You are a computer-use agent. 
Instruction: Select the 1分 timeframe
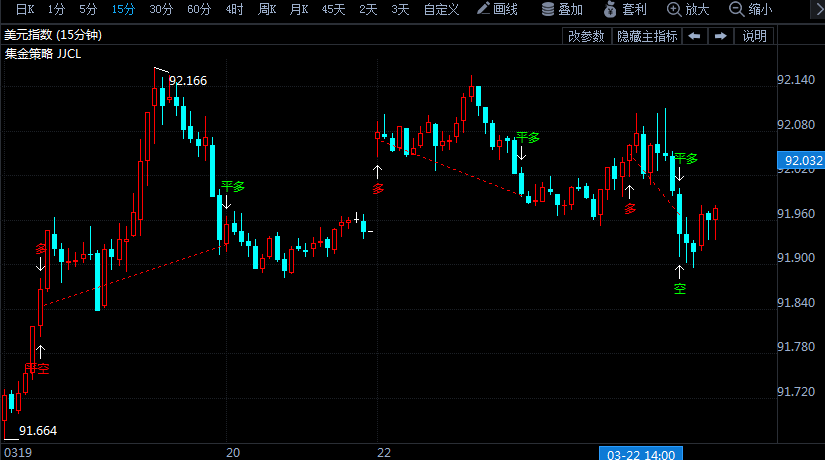(x=56, y=9)
